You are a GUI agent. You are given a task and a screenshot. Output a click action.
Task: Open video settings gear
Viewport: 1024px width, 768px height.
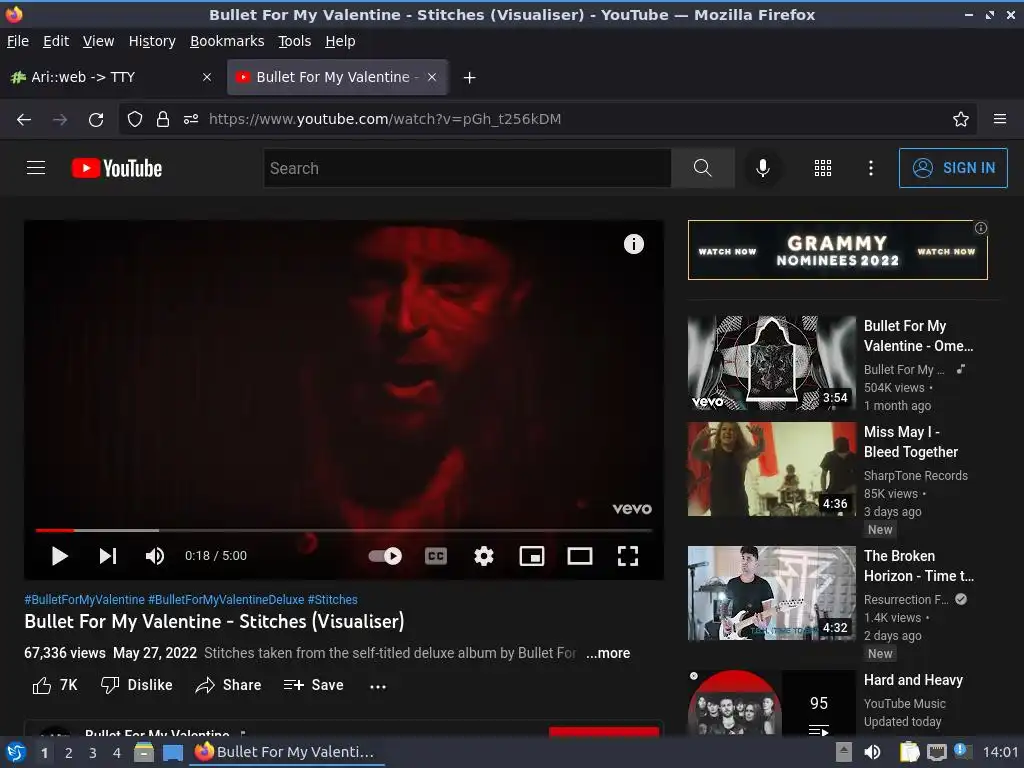pos(483,556)
